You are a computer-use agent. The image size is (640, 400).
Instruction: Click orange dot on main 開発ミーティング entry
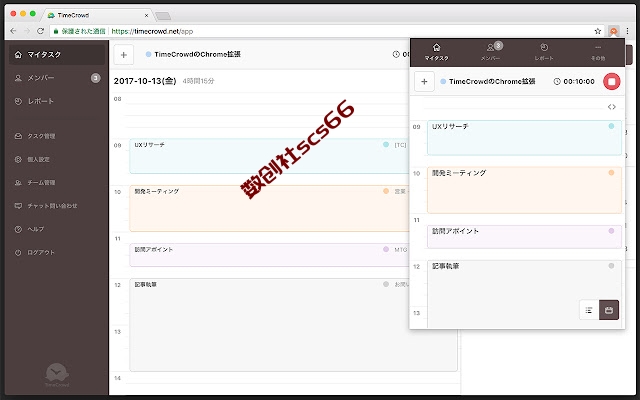click(386, 191)
